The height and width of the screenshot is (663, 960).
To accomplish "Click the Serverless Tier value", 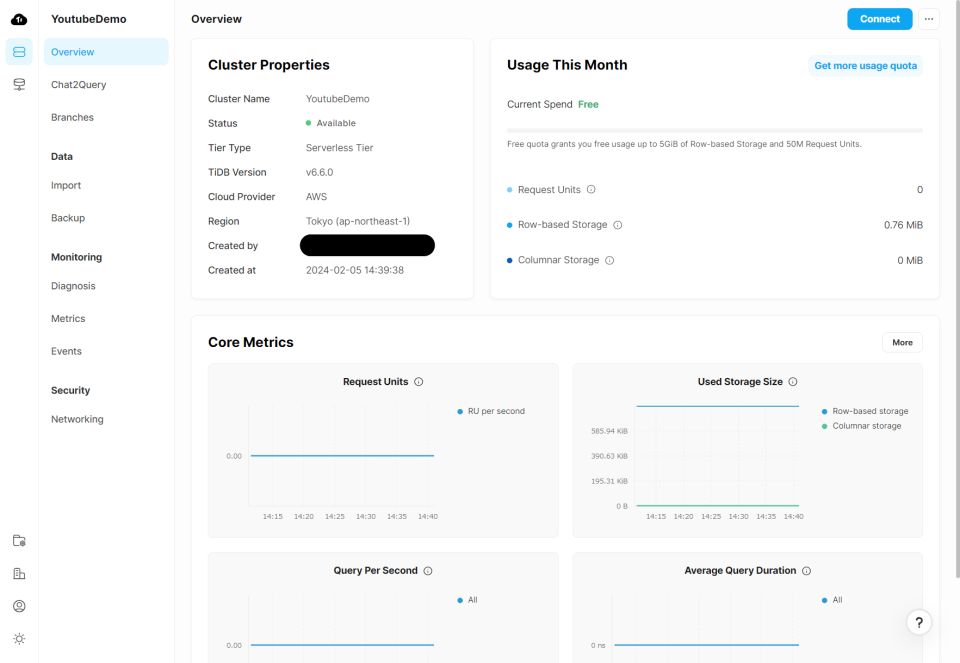I will click(x=339, y=148).
